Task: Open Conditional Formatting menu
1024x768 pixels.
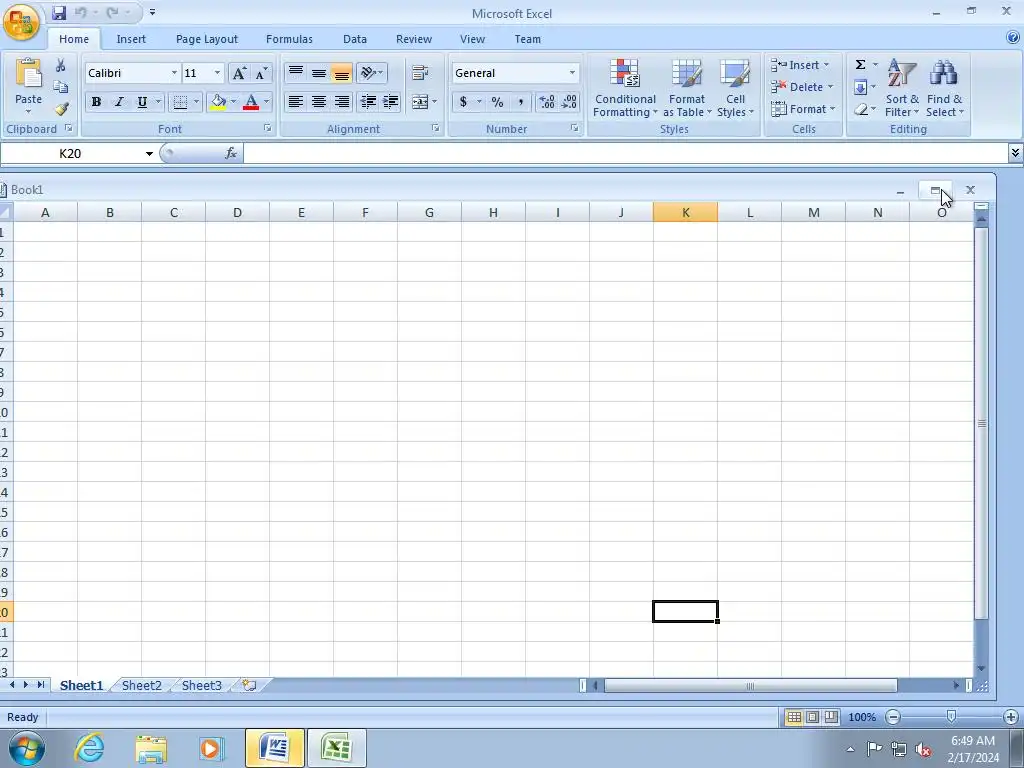Action: [x=625, y=89]
